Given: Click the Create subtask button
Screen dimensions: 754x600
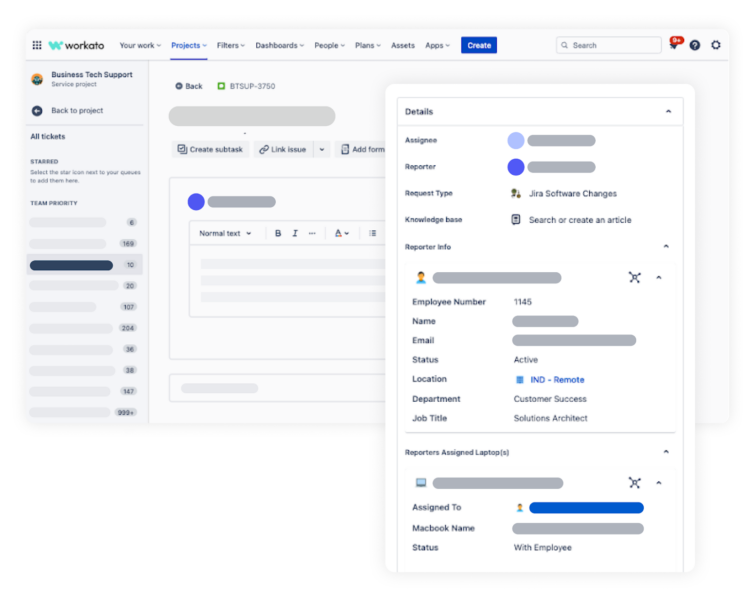Looking at the screenshot, I should [210, 149].
